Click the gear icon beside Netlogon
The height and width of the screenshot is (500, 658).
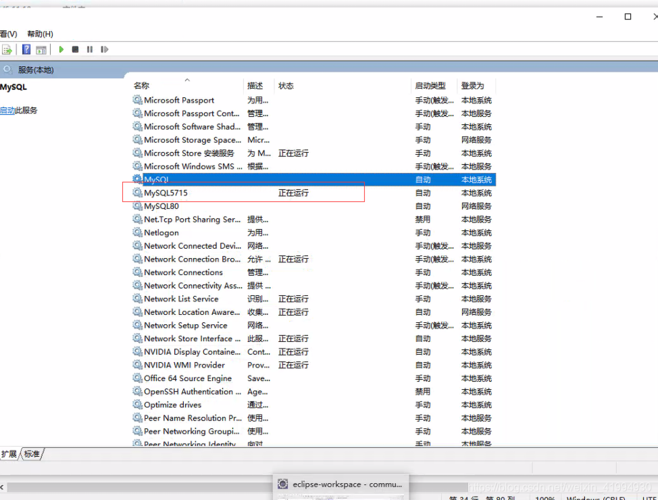point(137,233)
